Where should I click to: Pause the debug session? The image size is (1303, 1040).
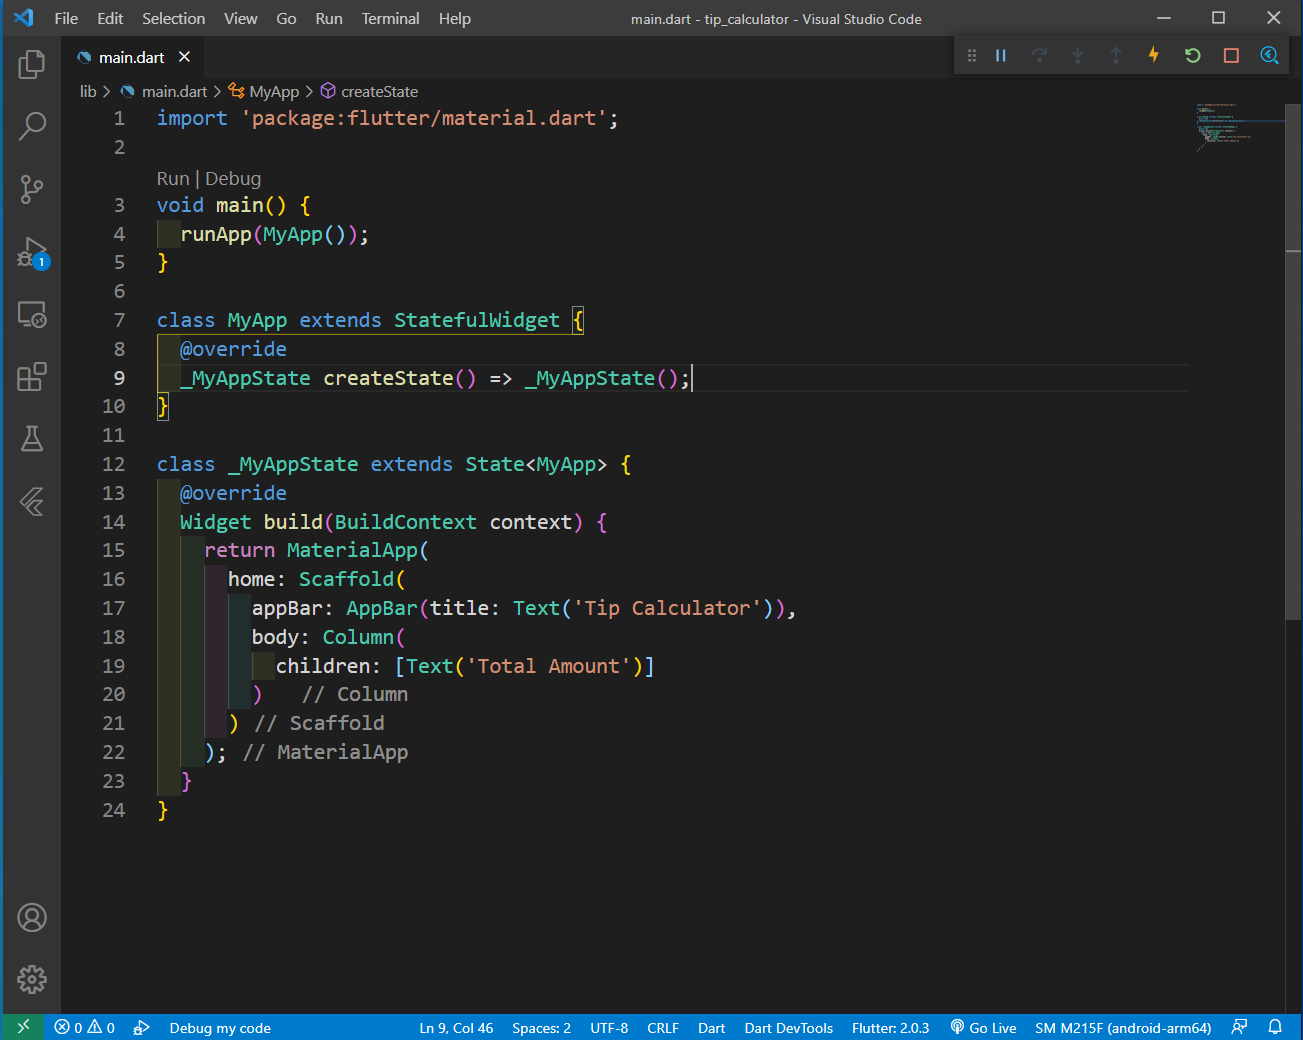coord(1001,56)
